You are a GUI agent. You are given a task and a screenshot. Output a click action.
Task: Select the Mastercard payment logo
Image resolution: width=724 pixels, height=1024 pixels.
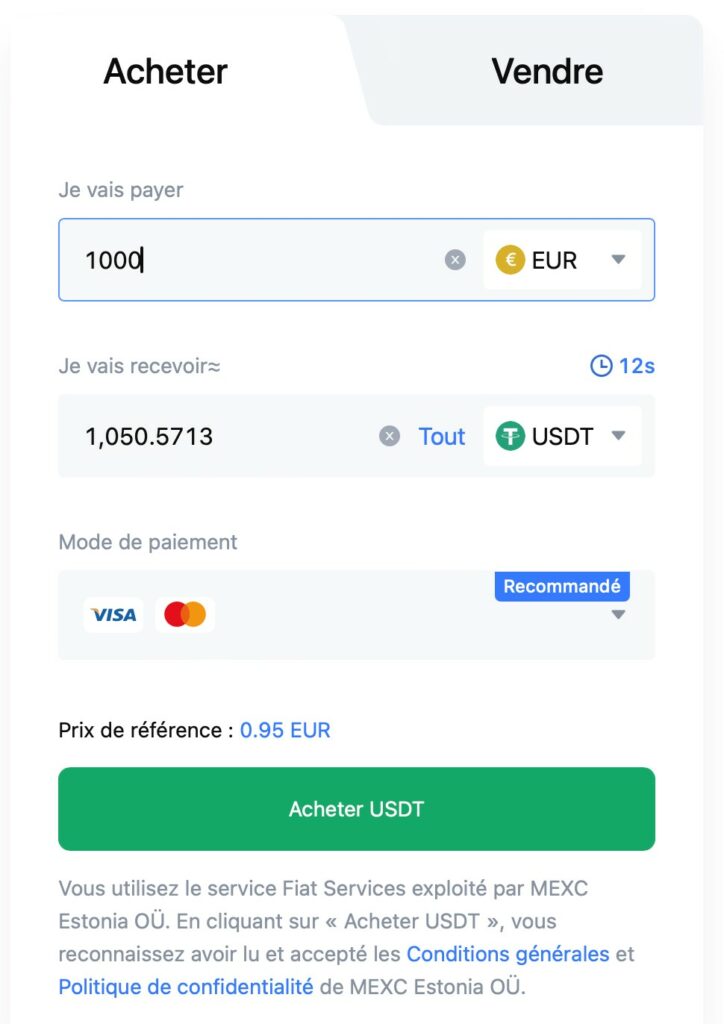pos(187,614)
